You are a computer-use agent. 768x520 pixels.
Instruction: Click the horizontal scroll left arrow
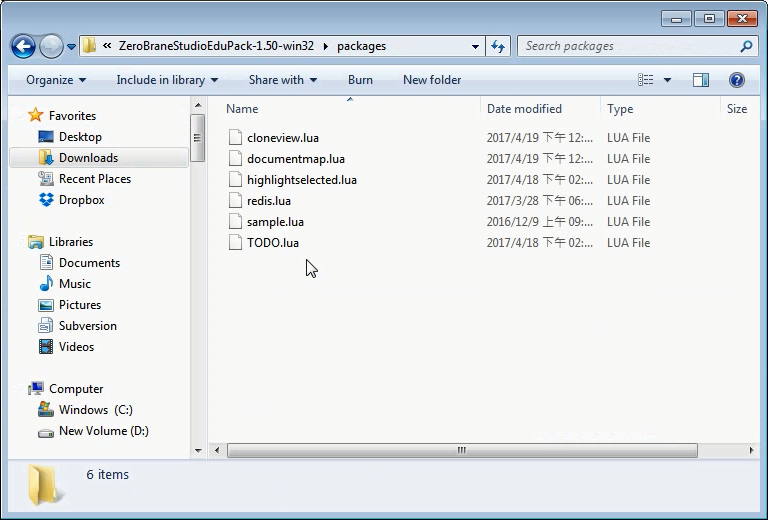tap(217, 450)
